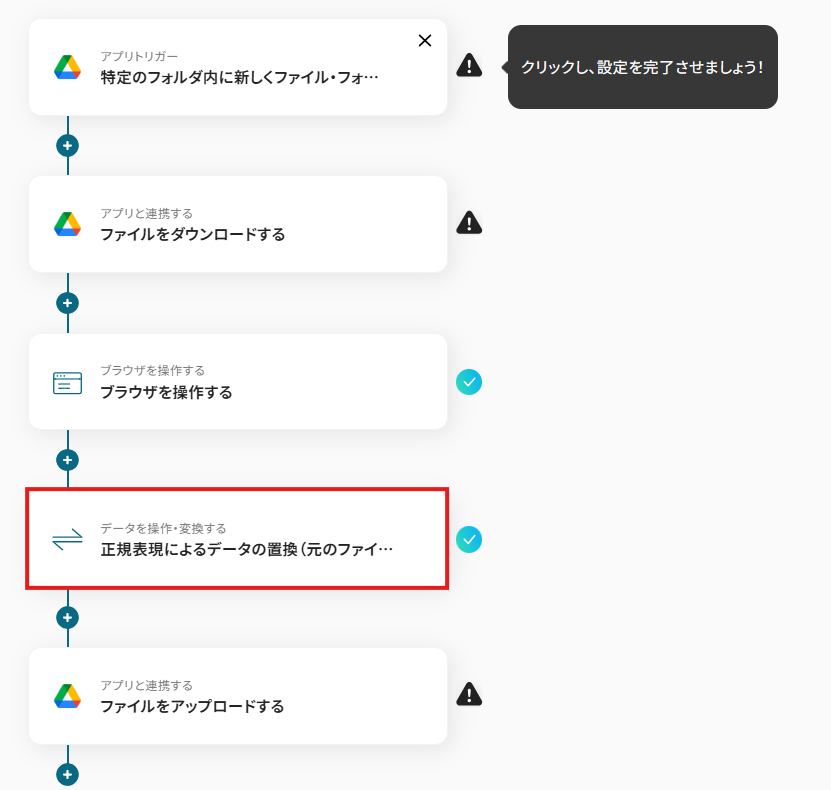Click browser window icon on ブラウザを操作する card
This screenshot has width=831, height=790.
[x=67, y=383]
